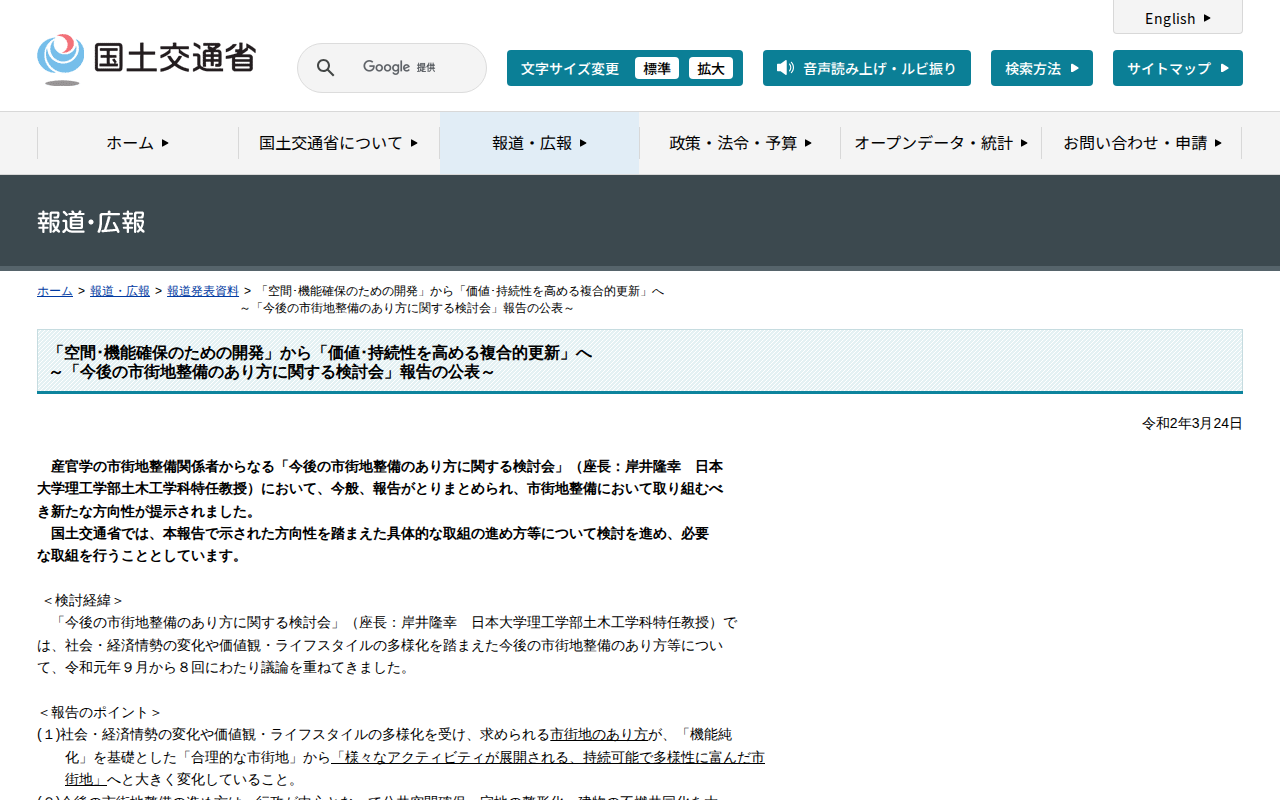Switch to the English site
Image resolution: width=1280 pixels, height=800 pixels.
[x=1178, y=18]
